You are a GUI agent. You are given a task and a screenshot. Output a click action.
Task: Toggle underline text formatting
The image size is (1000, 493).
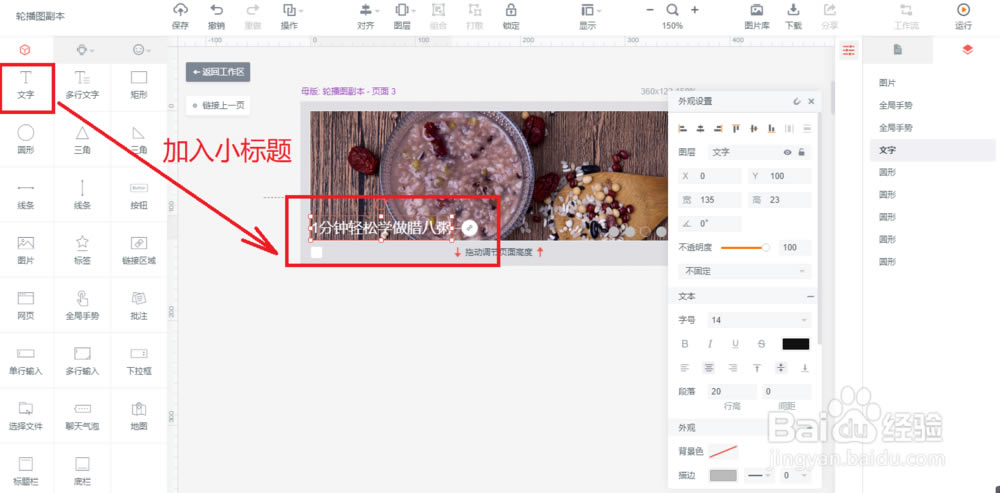(735, 344)
